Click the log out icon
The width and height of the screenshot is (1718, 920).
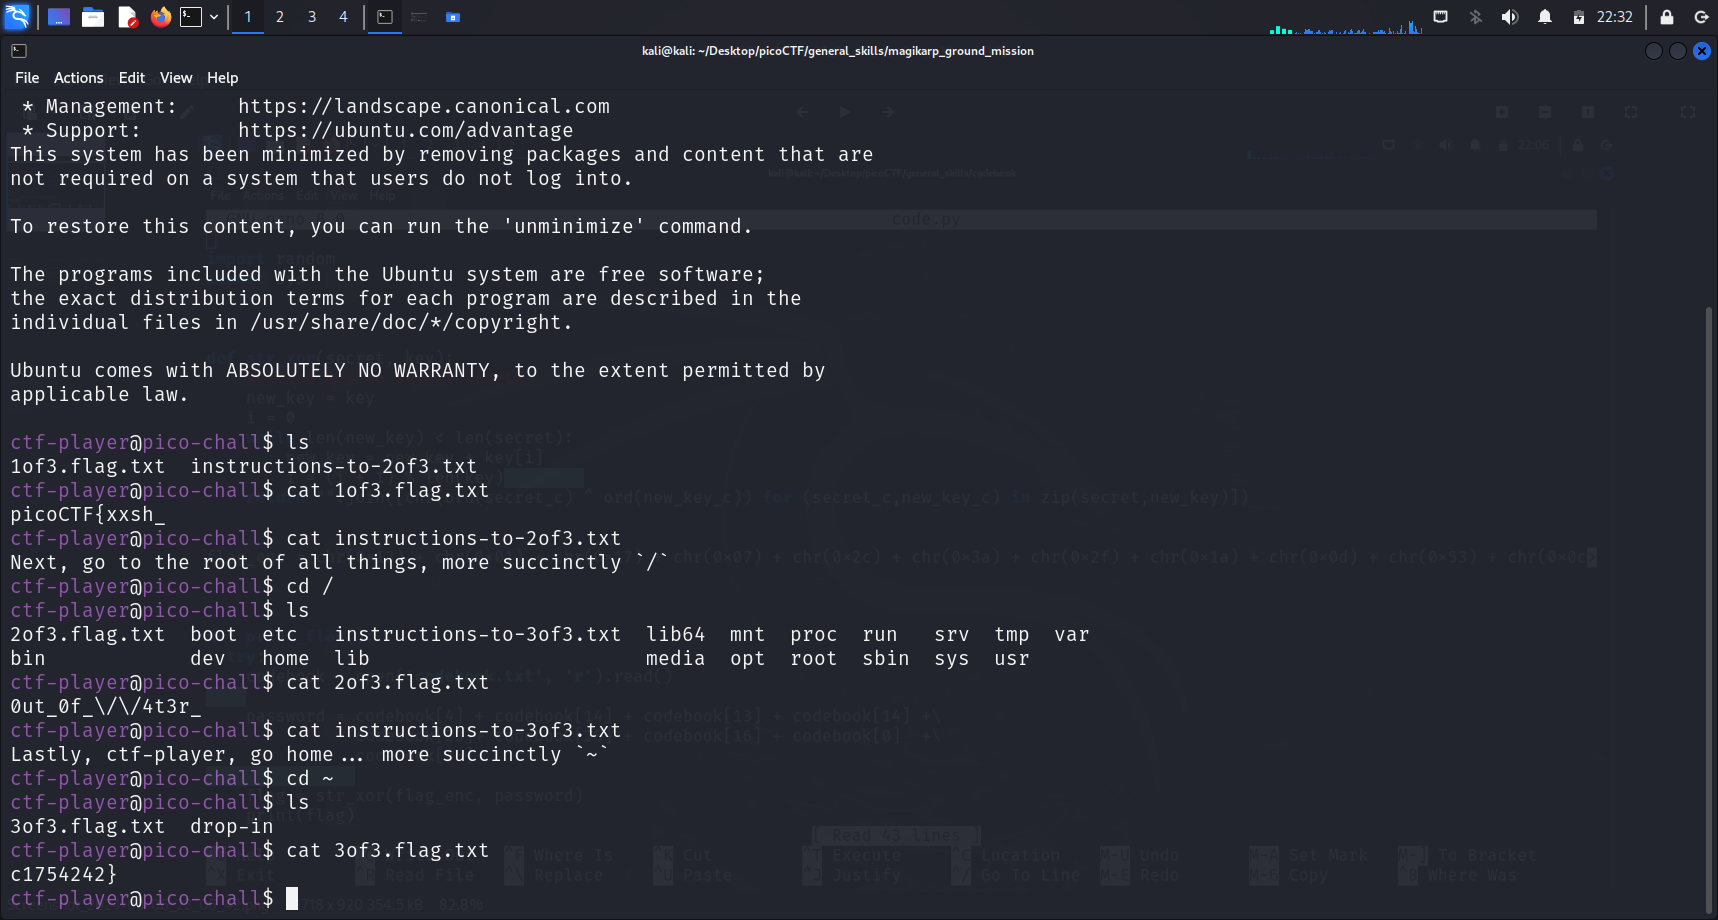(x=1701, y=17)
